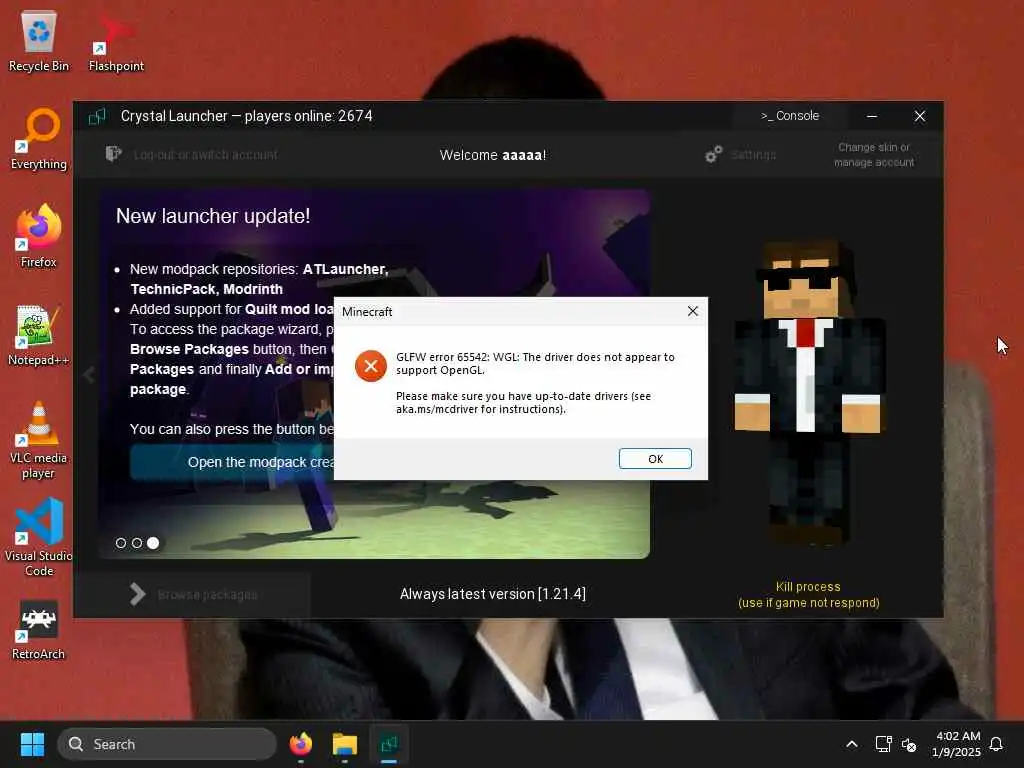Click the log out account icon

coord(113,153)
